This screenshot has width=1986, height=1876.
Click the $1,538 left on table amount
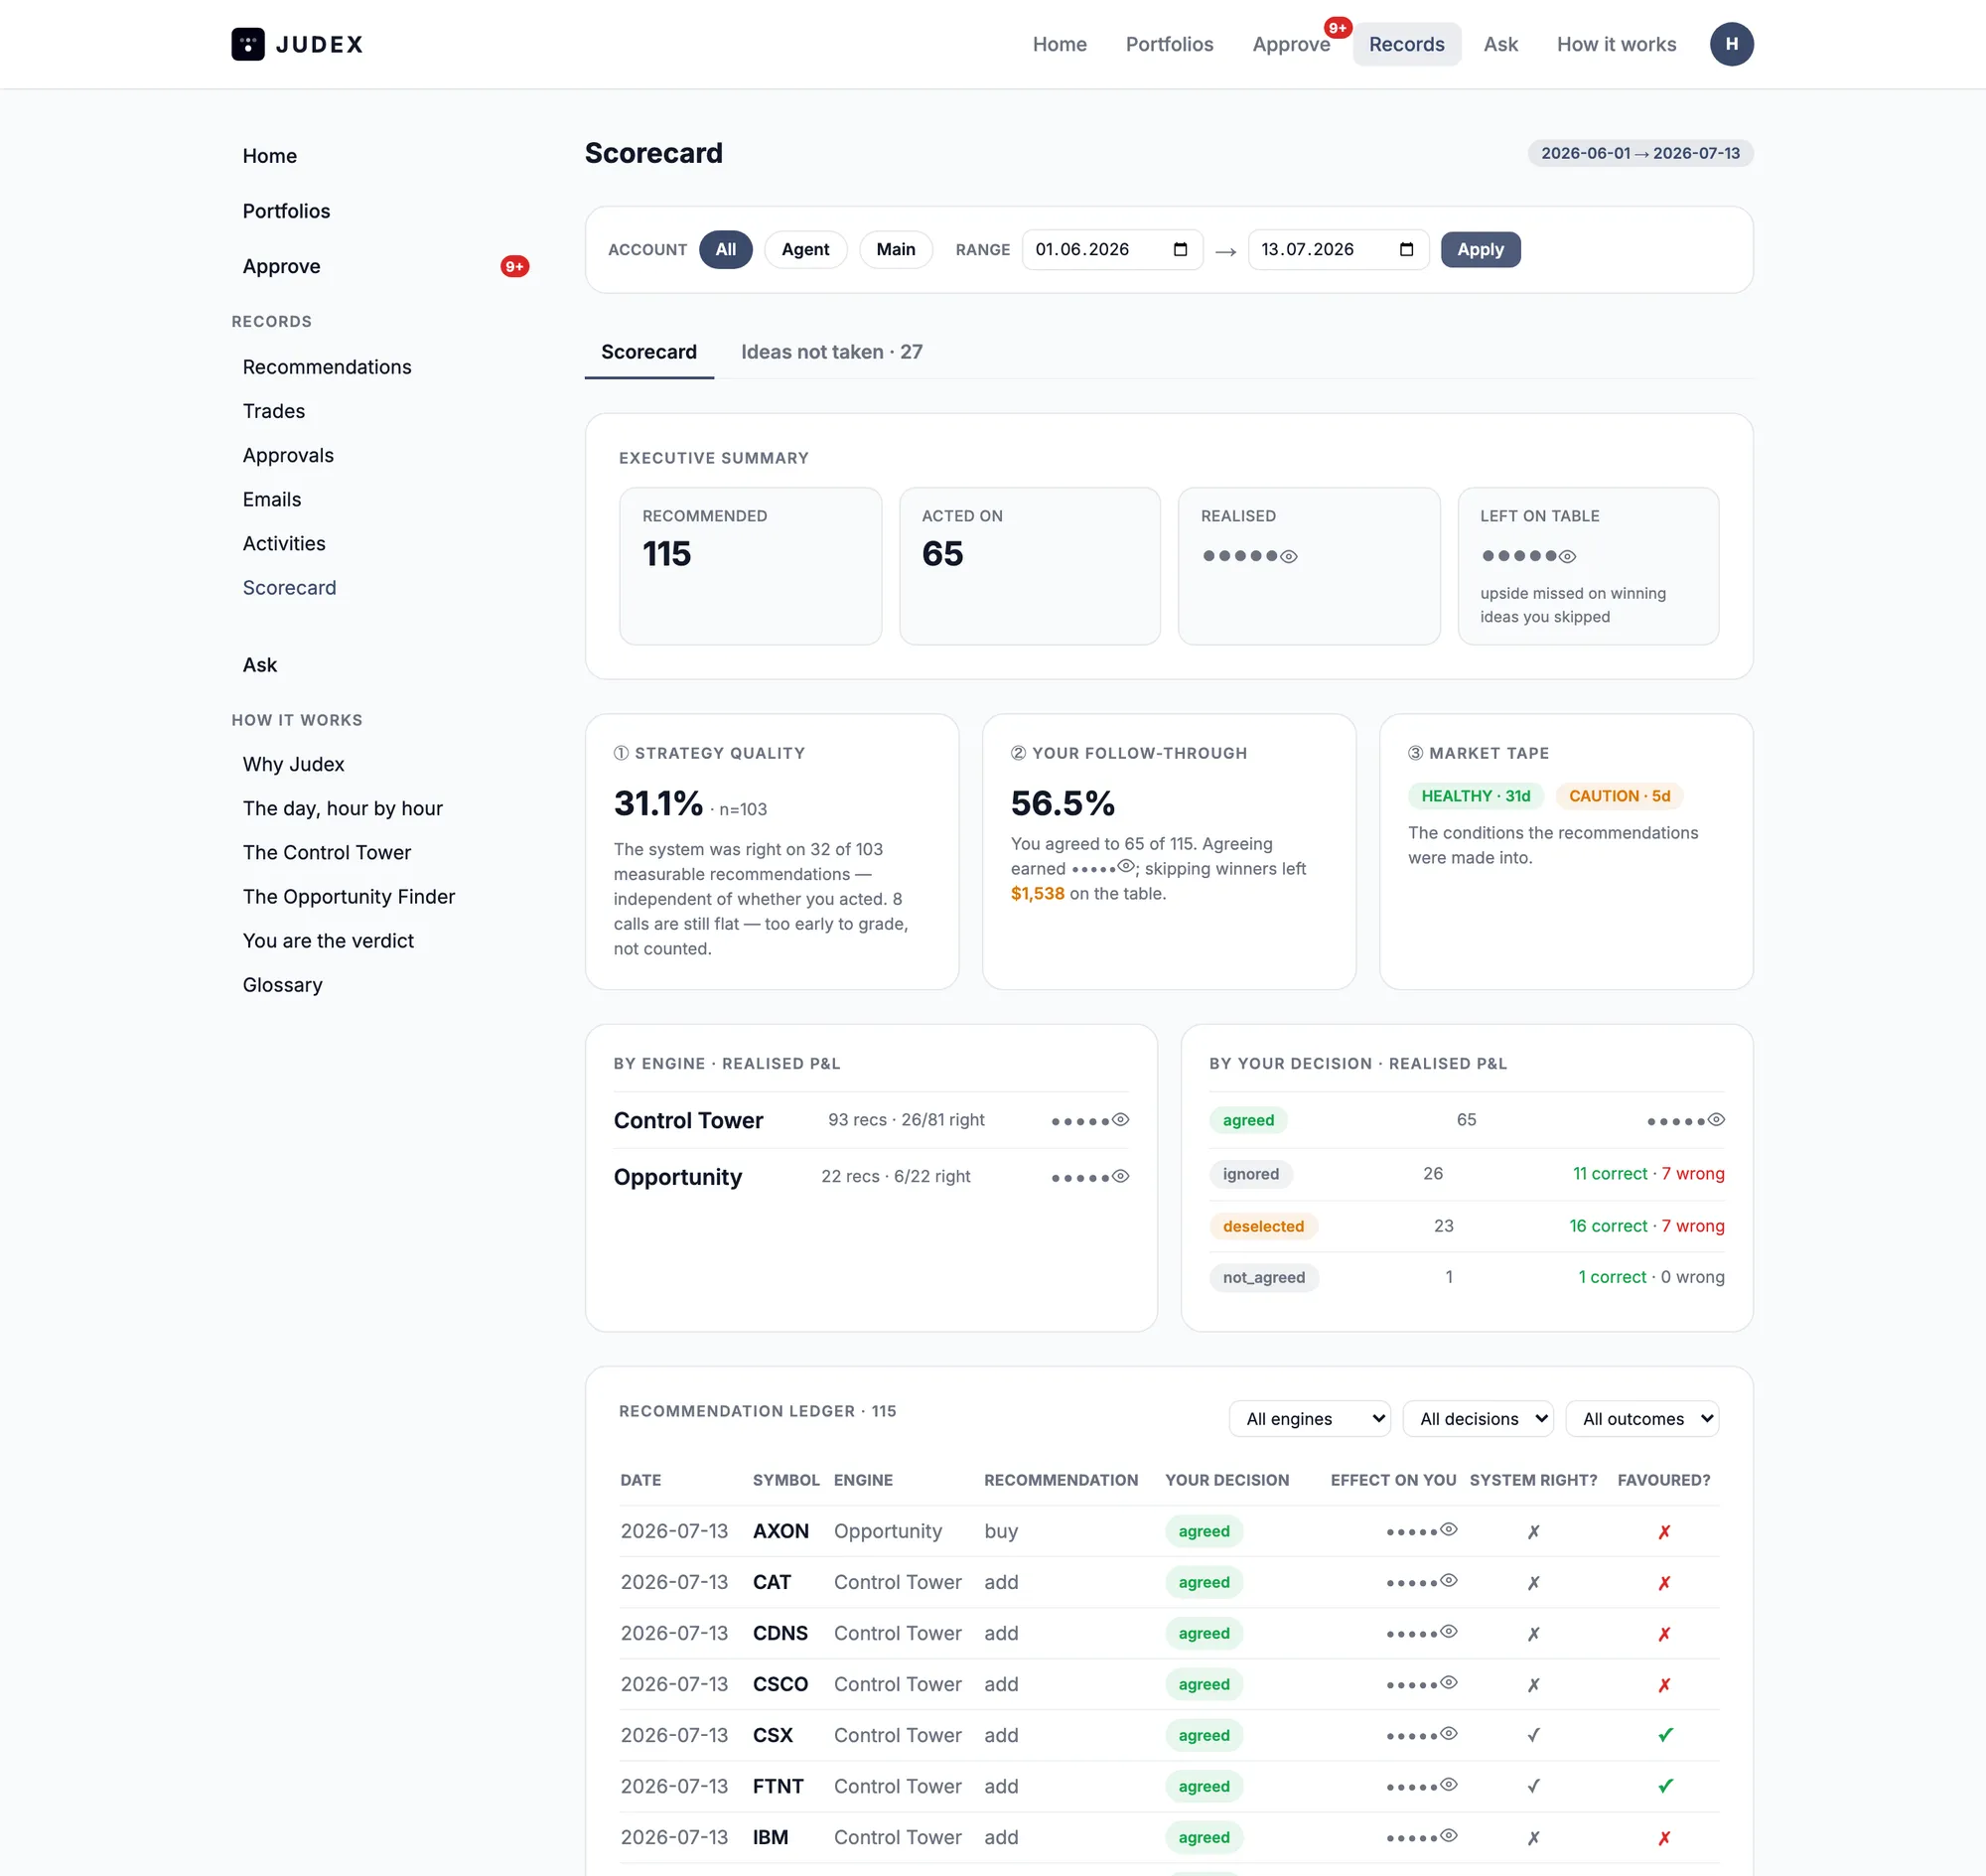pos(1037,893)
